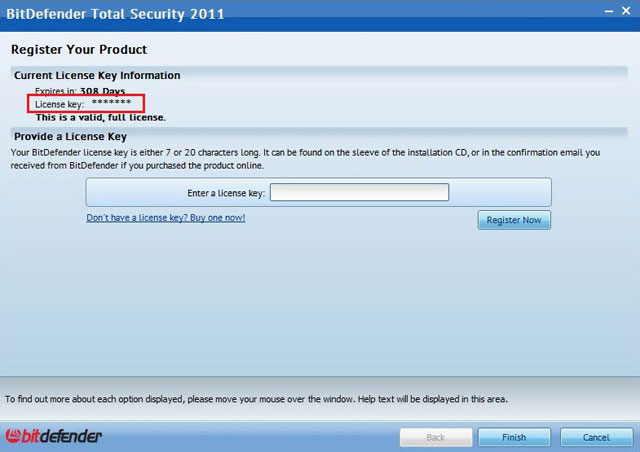640x452 pixels.
Task: Click the grayed-out Back button
Action: pyautogui.click(x=436, y=437)
